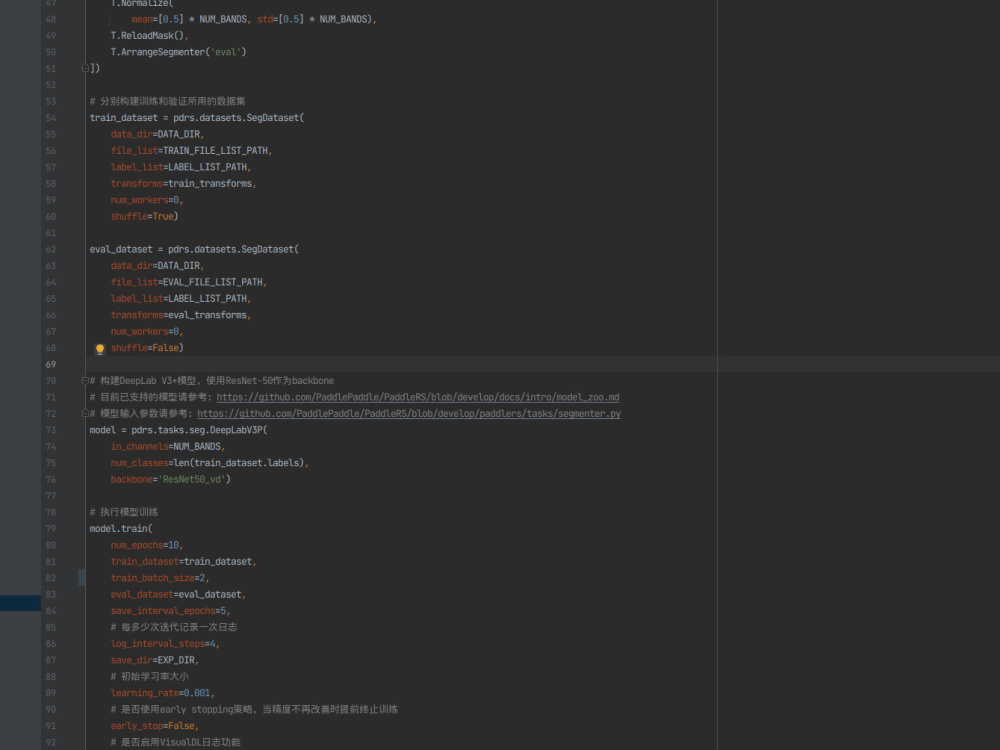Image resolution: width=1000 pixels, height=750 pixels.
Task: Click 'train_dataset=train_dataset,' on line 81
Action: coord(184,561)
